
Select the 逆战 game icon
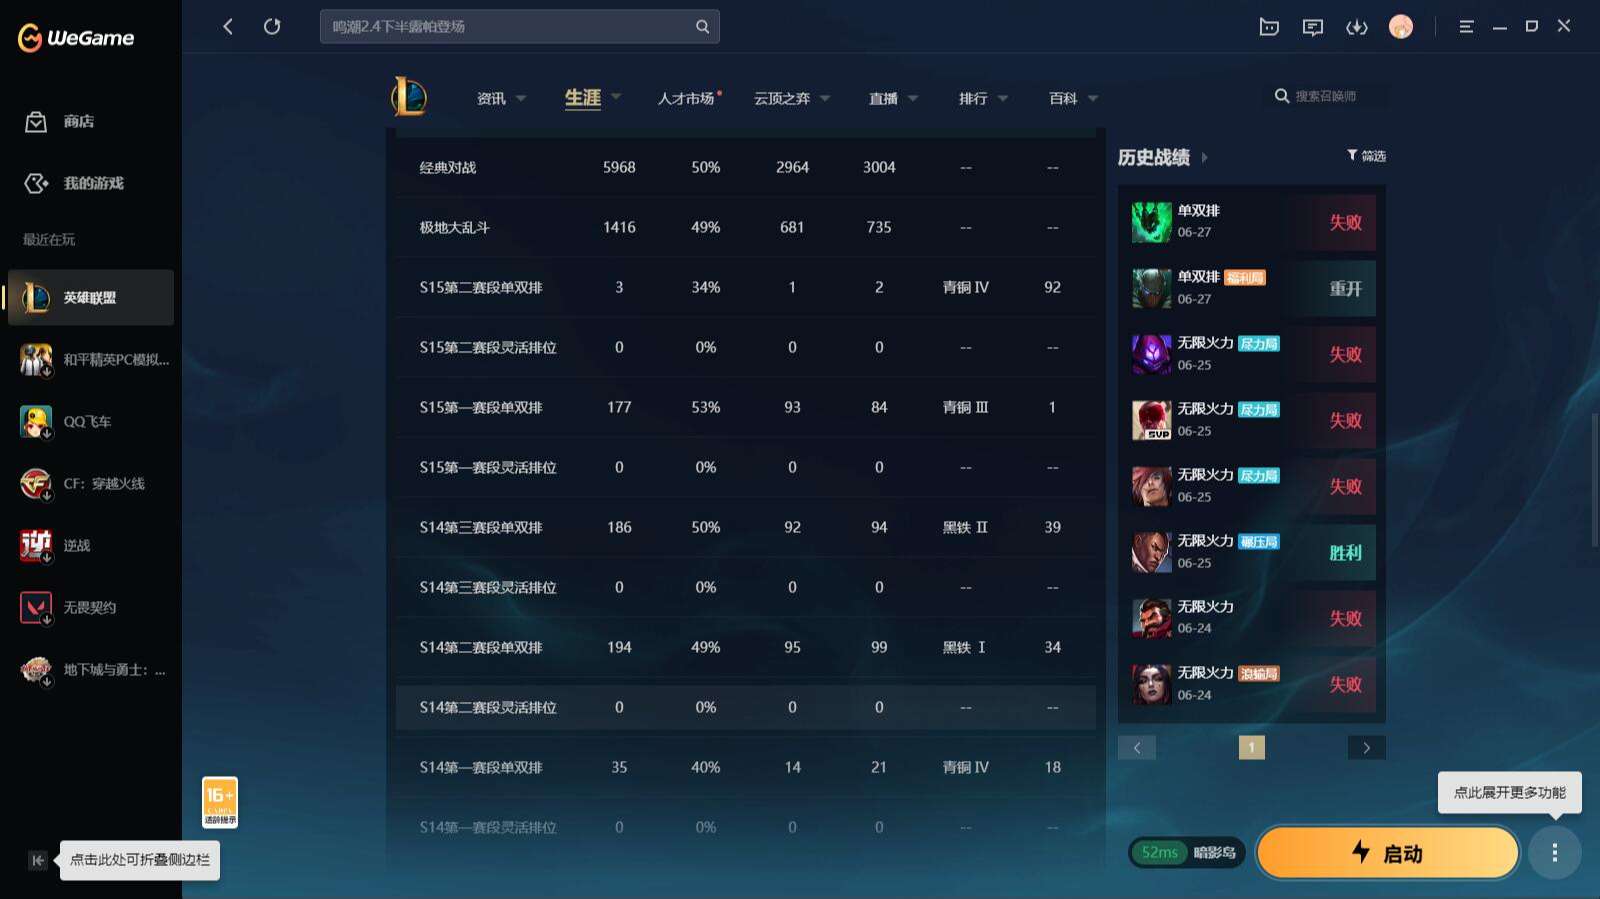36,546
